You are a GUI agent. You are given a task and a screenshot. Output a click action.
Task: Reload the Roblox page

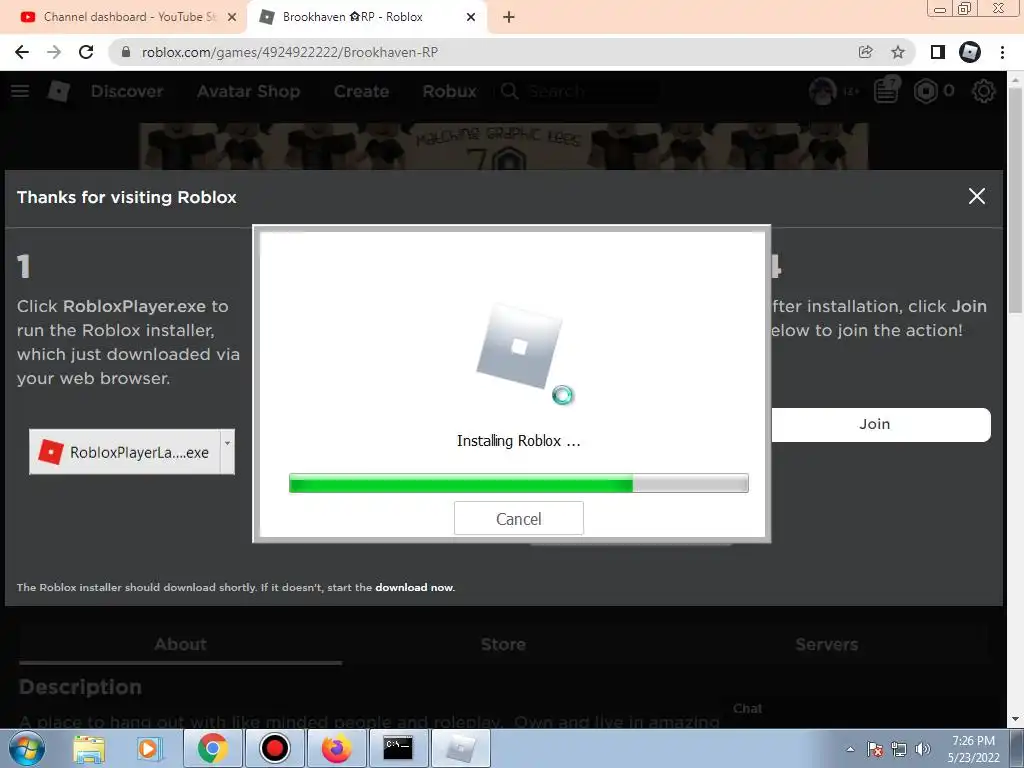point(86,52)
